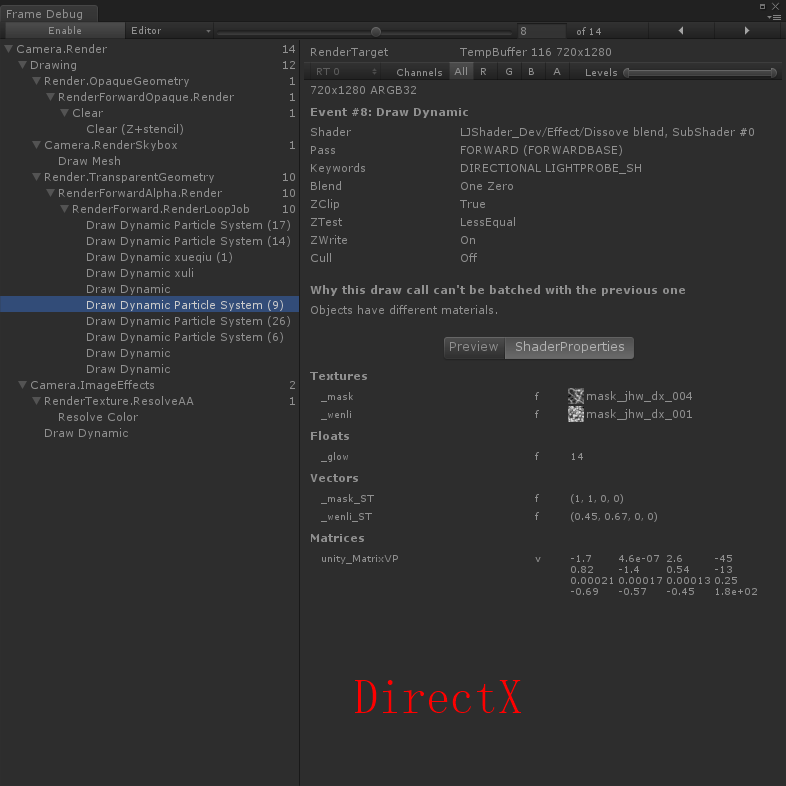Screen dimensions: 786x786
Task: Select Draw Dynamic xuli event
Action: click(140, 273)
